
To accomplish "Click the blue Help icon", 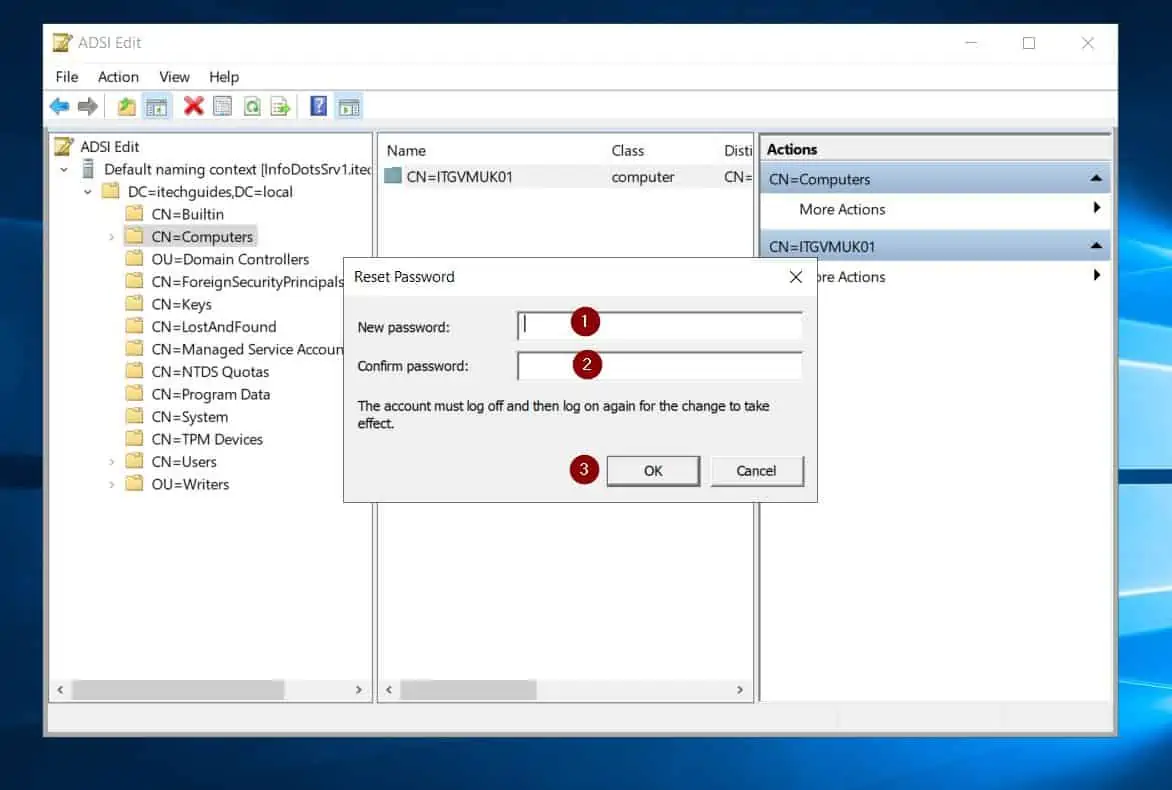I will click(318, 106).
